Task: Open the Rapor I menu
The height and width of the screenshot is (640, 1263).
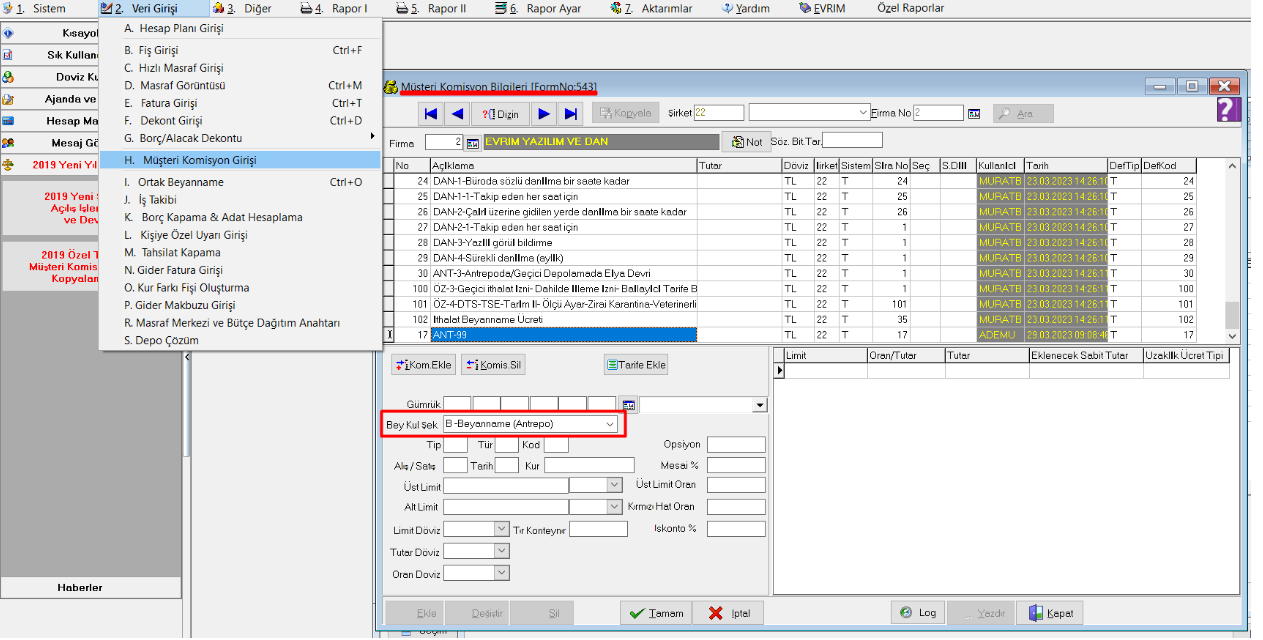Action: [x=335, y=8]
